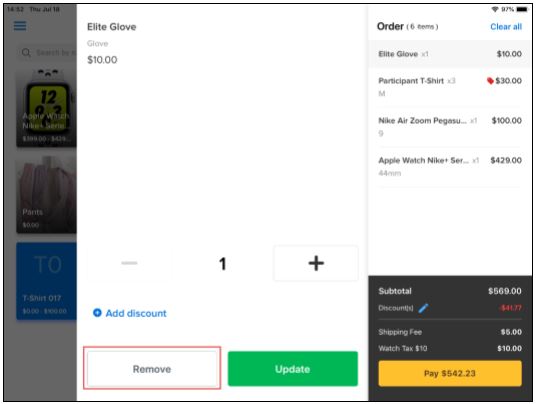Check the battery status icon
The height and width of the screenshot is (404, 538).
522,9
